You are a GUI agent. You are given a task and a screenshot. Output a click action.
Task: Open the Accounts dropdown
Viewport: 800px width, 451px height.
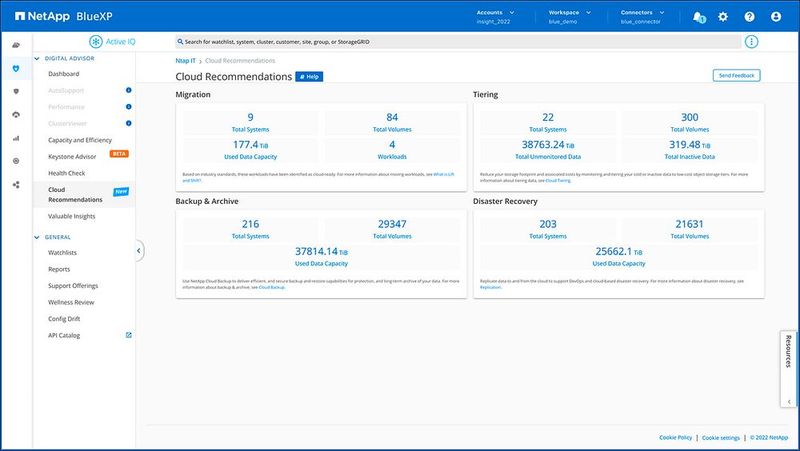click(495, 17)
